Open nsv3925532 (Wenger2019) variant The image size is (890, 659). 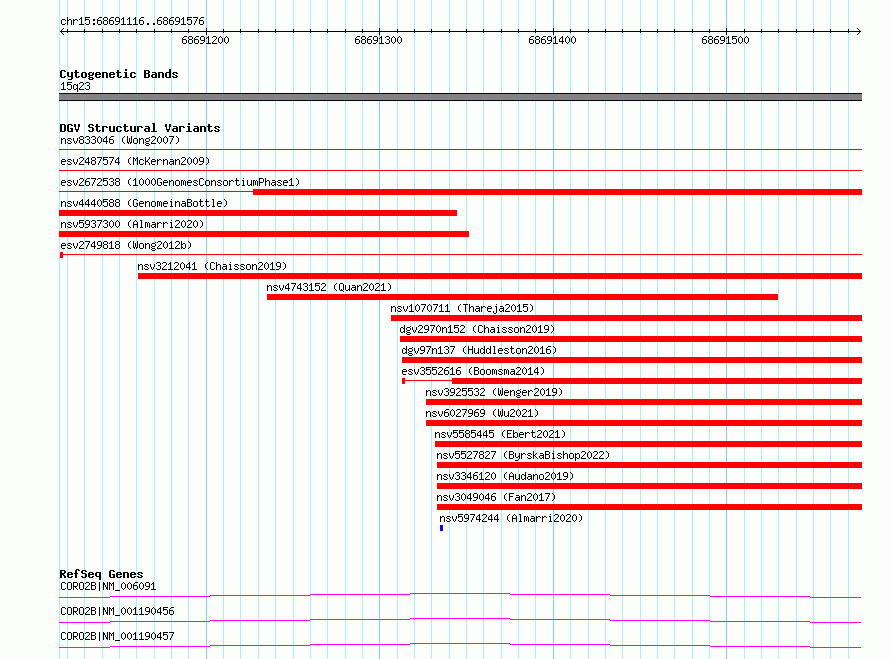(x=494, y=392)
